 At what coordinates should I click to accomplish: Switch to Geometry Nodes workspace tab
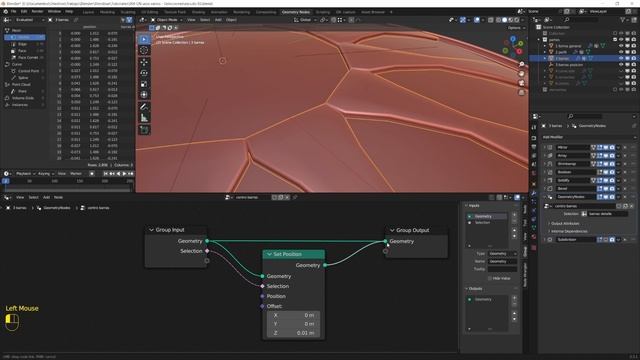[296, 12]
